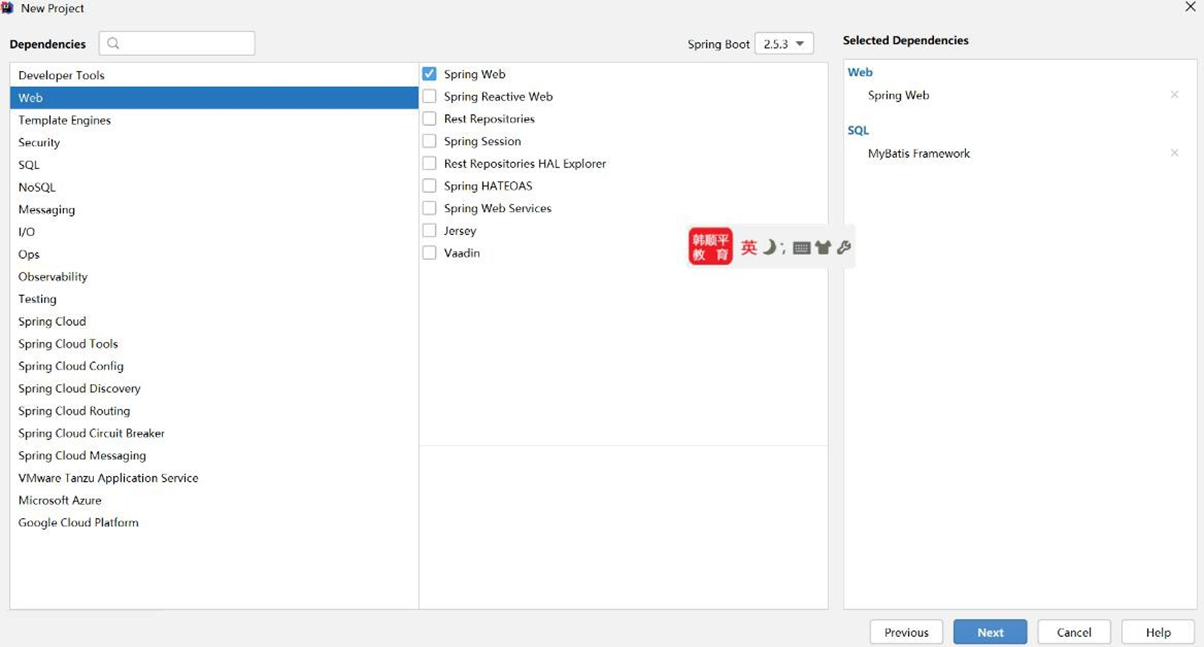Remove Spring Web from selected dependencies
The width and height of the screenshot is (1204, 647).
(x=1174, y=95)
